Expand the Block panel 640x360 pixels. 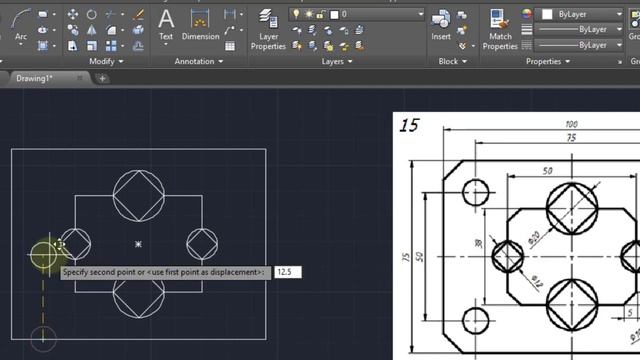pyautogui.click(x=452, y=61)
